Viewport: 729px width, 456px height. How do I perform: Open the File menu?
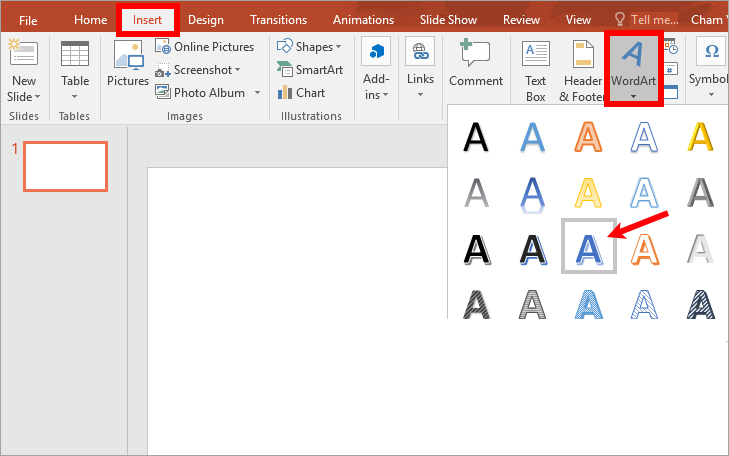click(28, 20)
